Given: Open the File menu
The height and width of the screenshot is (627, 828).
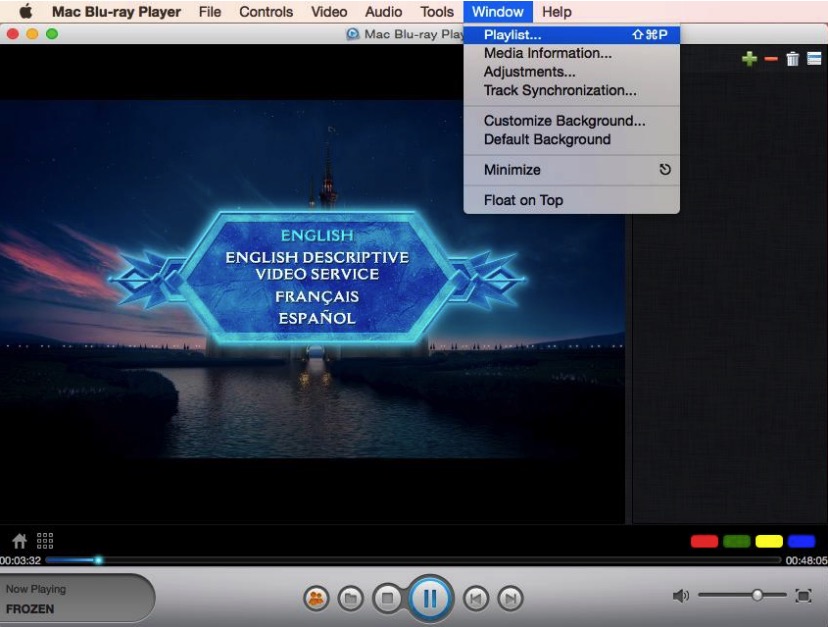Looking at the screenshot, I should click(x=210, y=12).
